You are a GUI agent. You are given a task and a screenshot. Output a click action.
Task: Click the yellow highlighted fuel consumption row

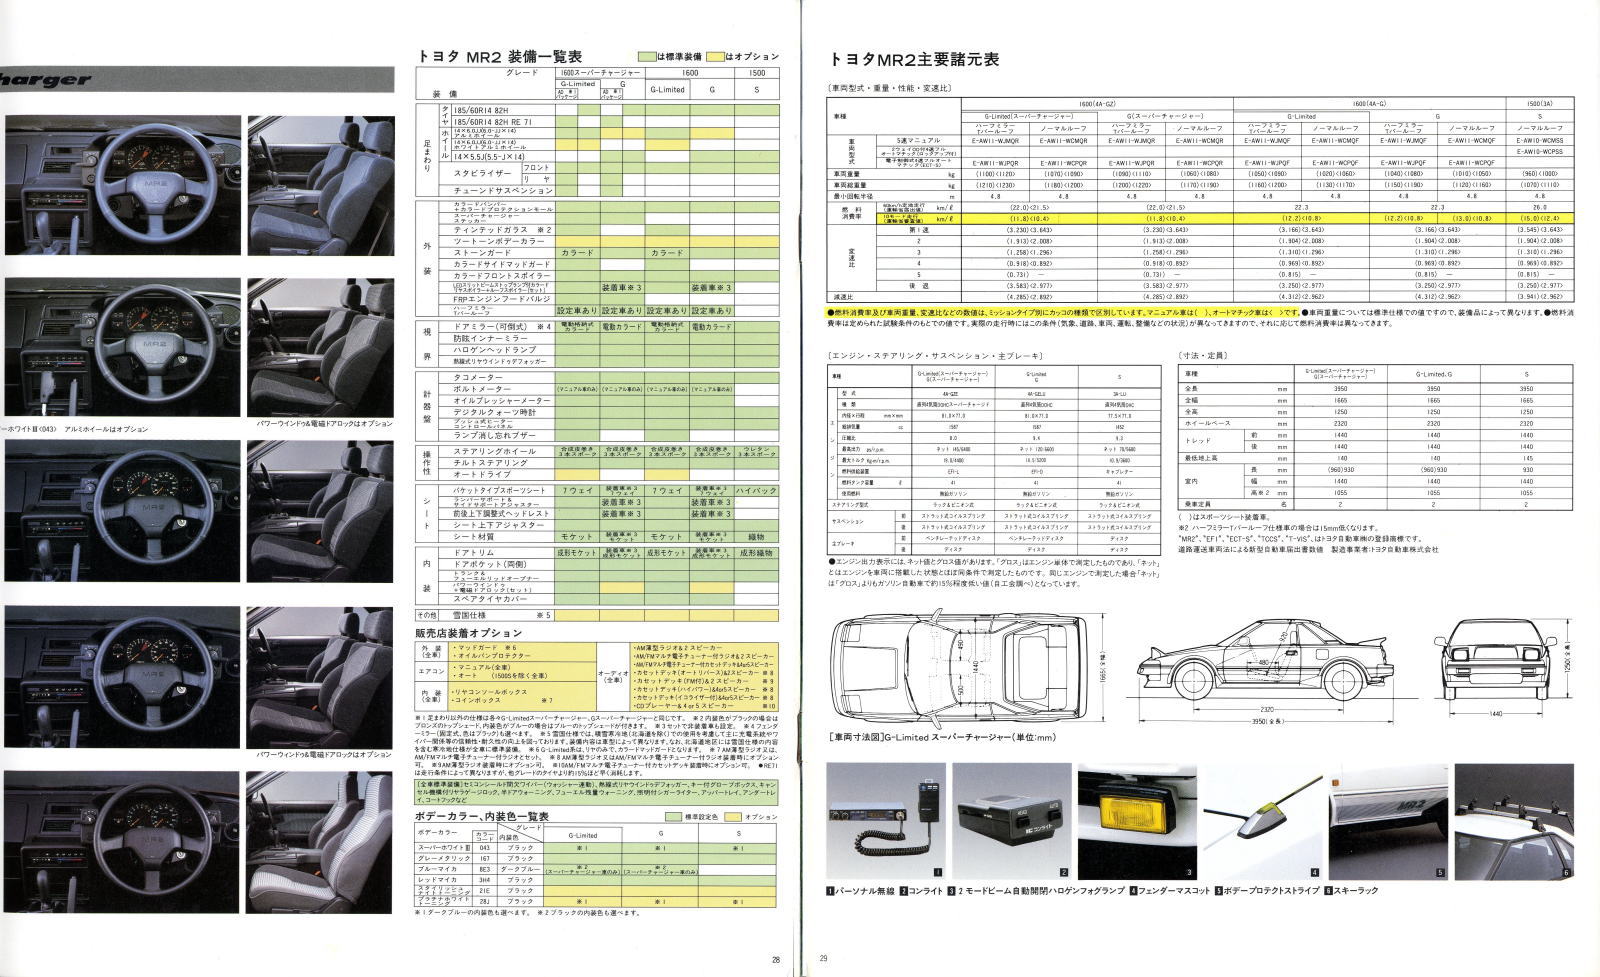pyautogui.click(x=1200, y=216)
